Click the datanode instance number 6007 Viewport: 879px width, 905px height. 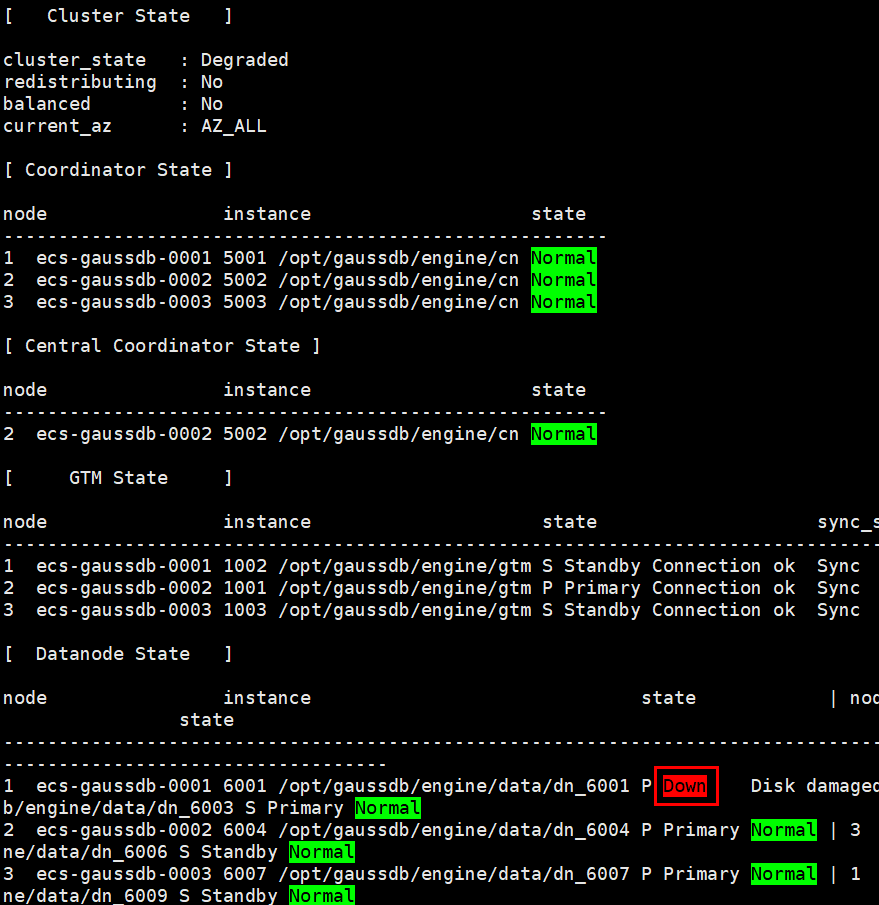pos(245,874)
